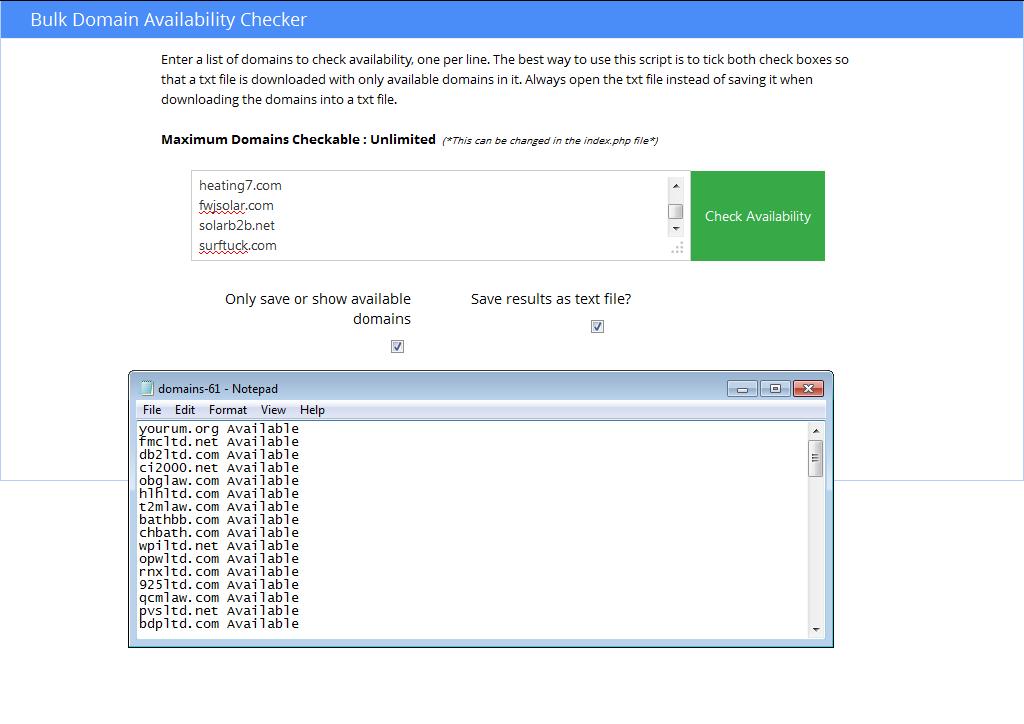Click surftuck.com in the domain textarea
This screenshot has height=724, width=1024.
(238, 245)
